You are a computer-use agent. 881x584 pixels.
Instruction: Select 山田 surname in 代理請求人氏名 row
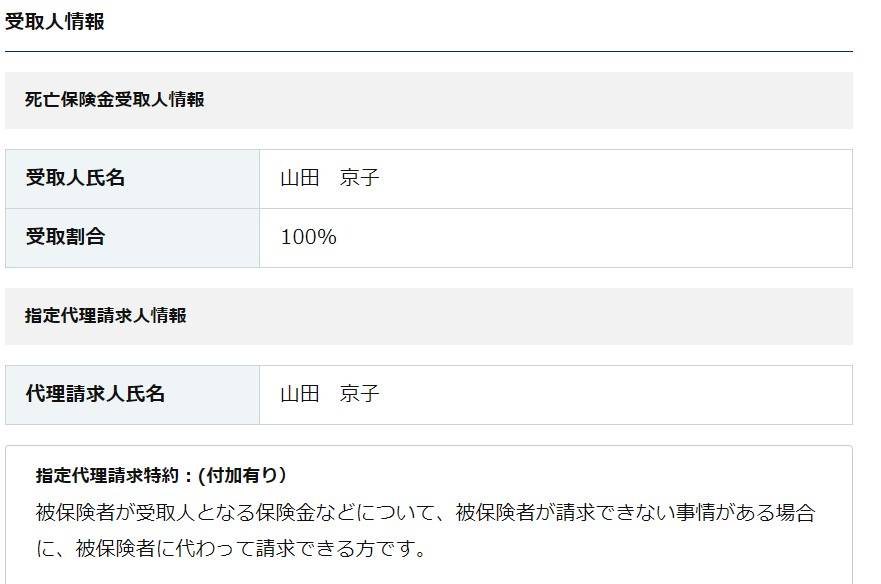click(x=299, y=393)
